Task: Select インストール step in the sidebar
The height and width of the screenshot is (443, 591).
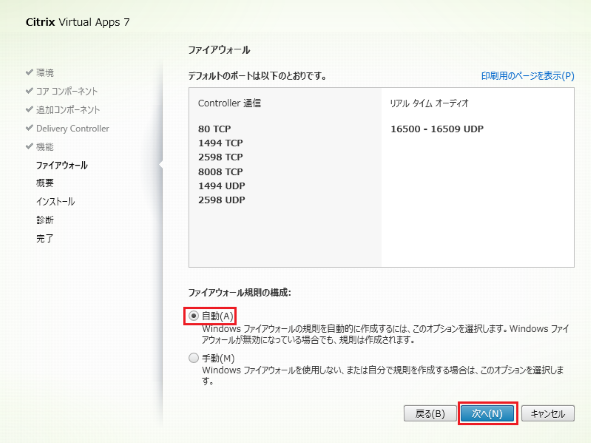Action: 55,202
